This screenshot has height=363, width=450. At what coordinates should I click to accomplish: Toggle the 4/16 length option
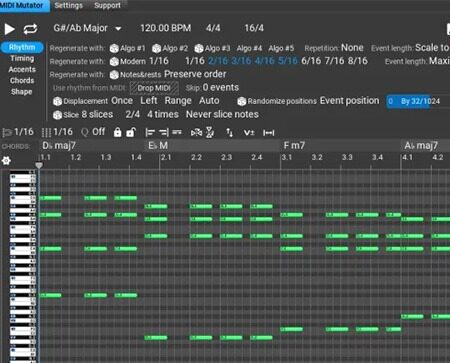click(x=264, y=61)
